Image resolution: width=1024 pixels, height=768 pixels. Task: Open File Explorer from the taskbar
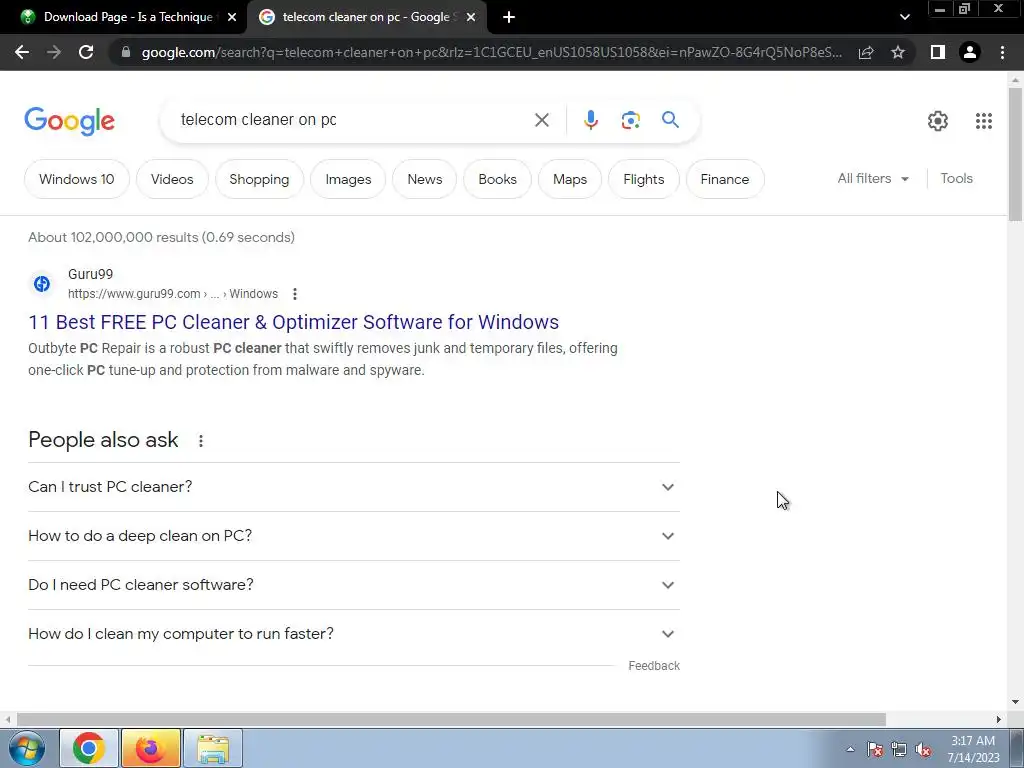click(213, 748)
